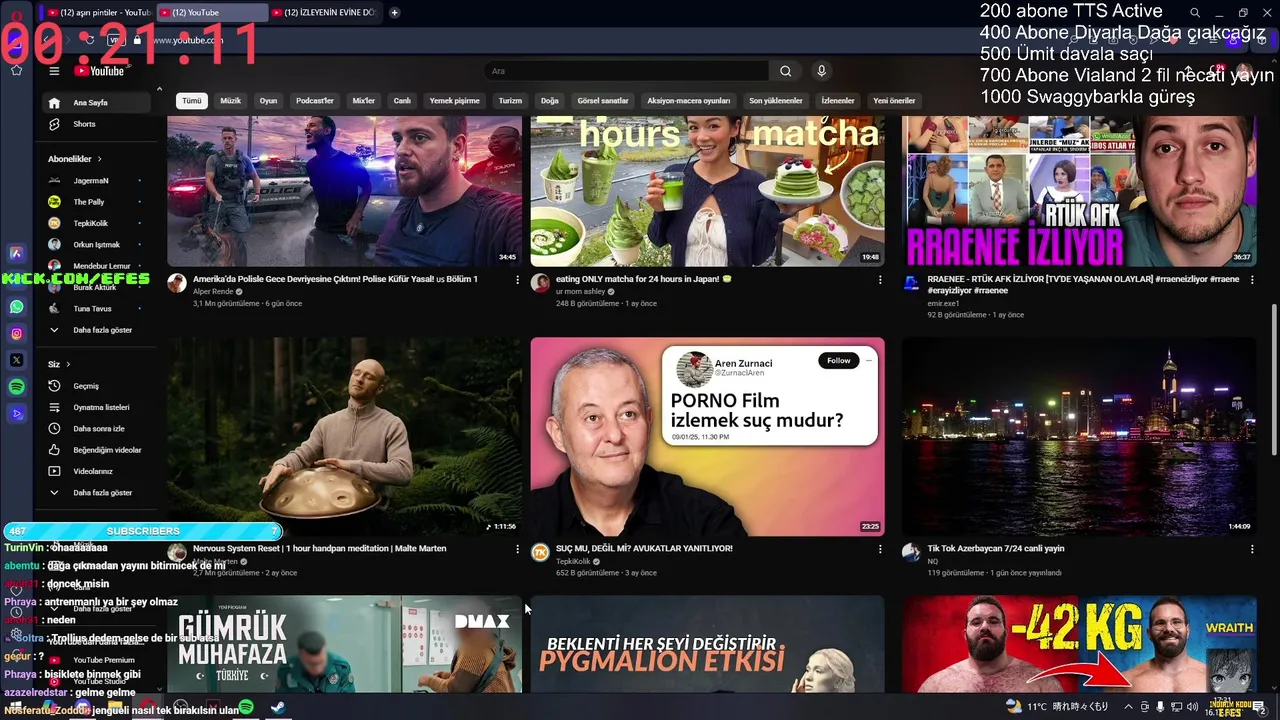Click the bookmarks star icon in the Opera sidebar
This screenshot has width=1280, height=720.
16,70
